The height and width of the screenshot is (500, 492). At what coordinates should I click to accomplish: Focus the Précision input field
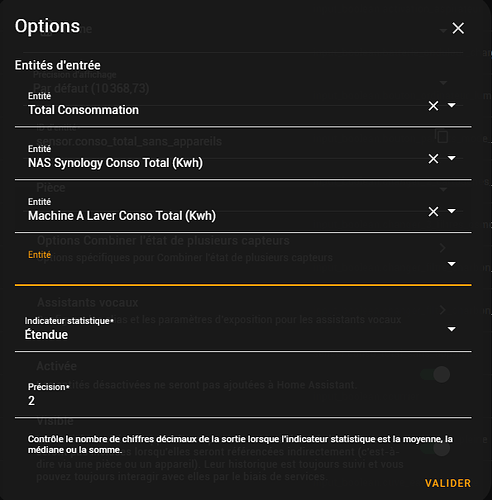(x=243, y=397)
